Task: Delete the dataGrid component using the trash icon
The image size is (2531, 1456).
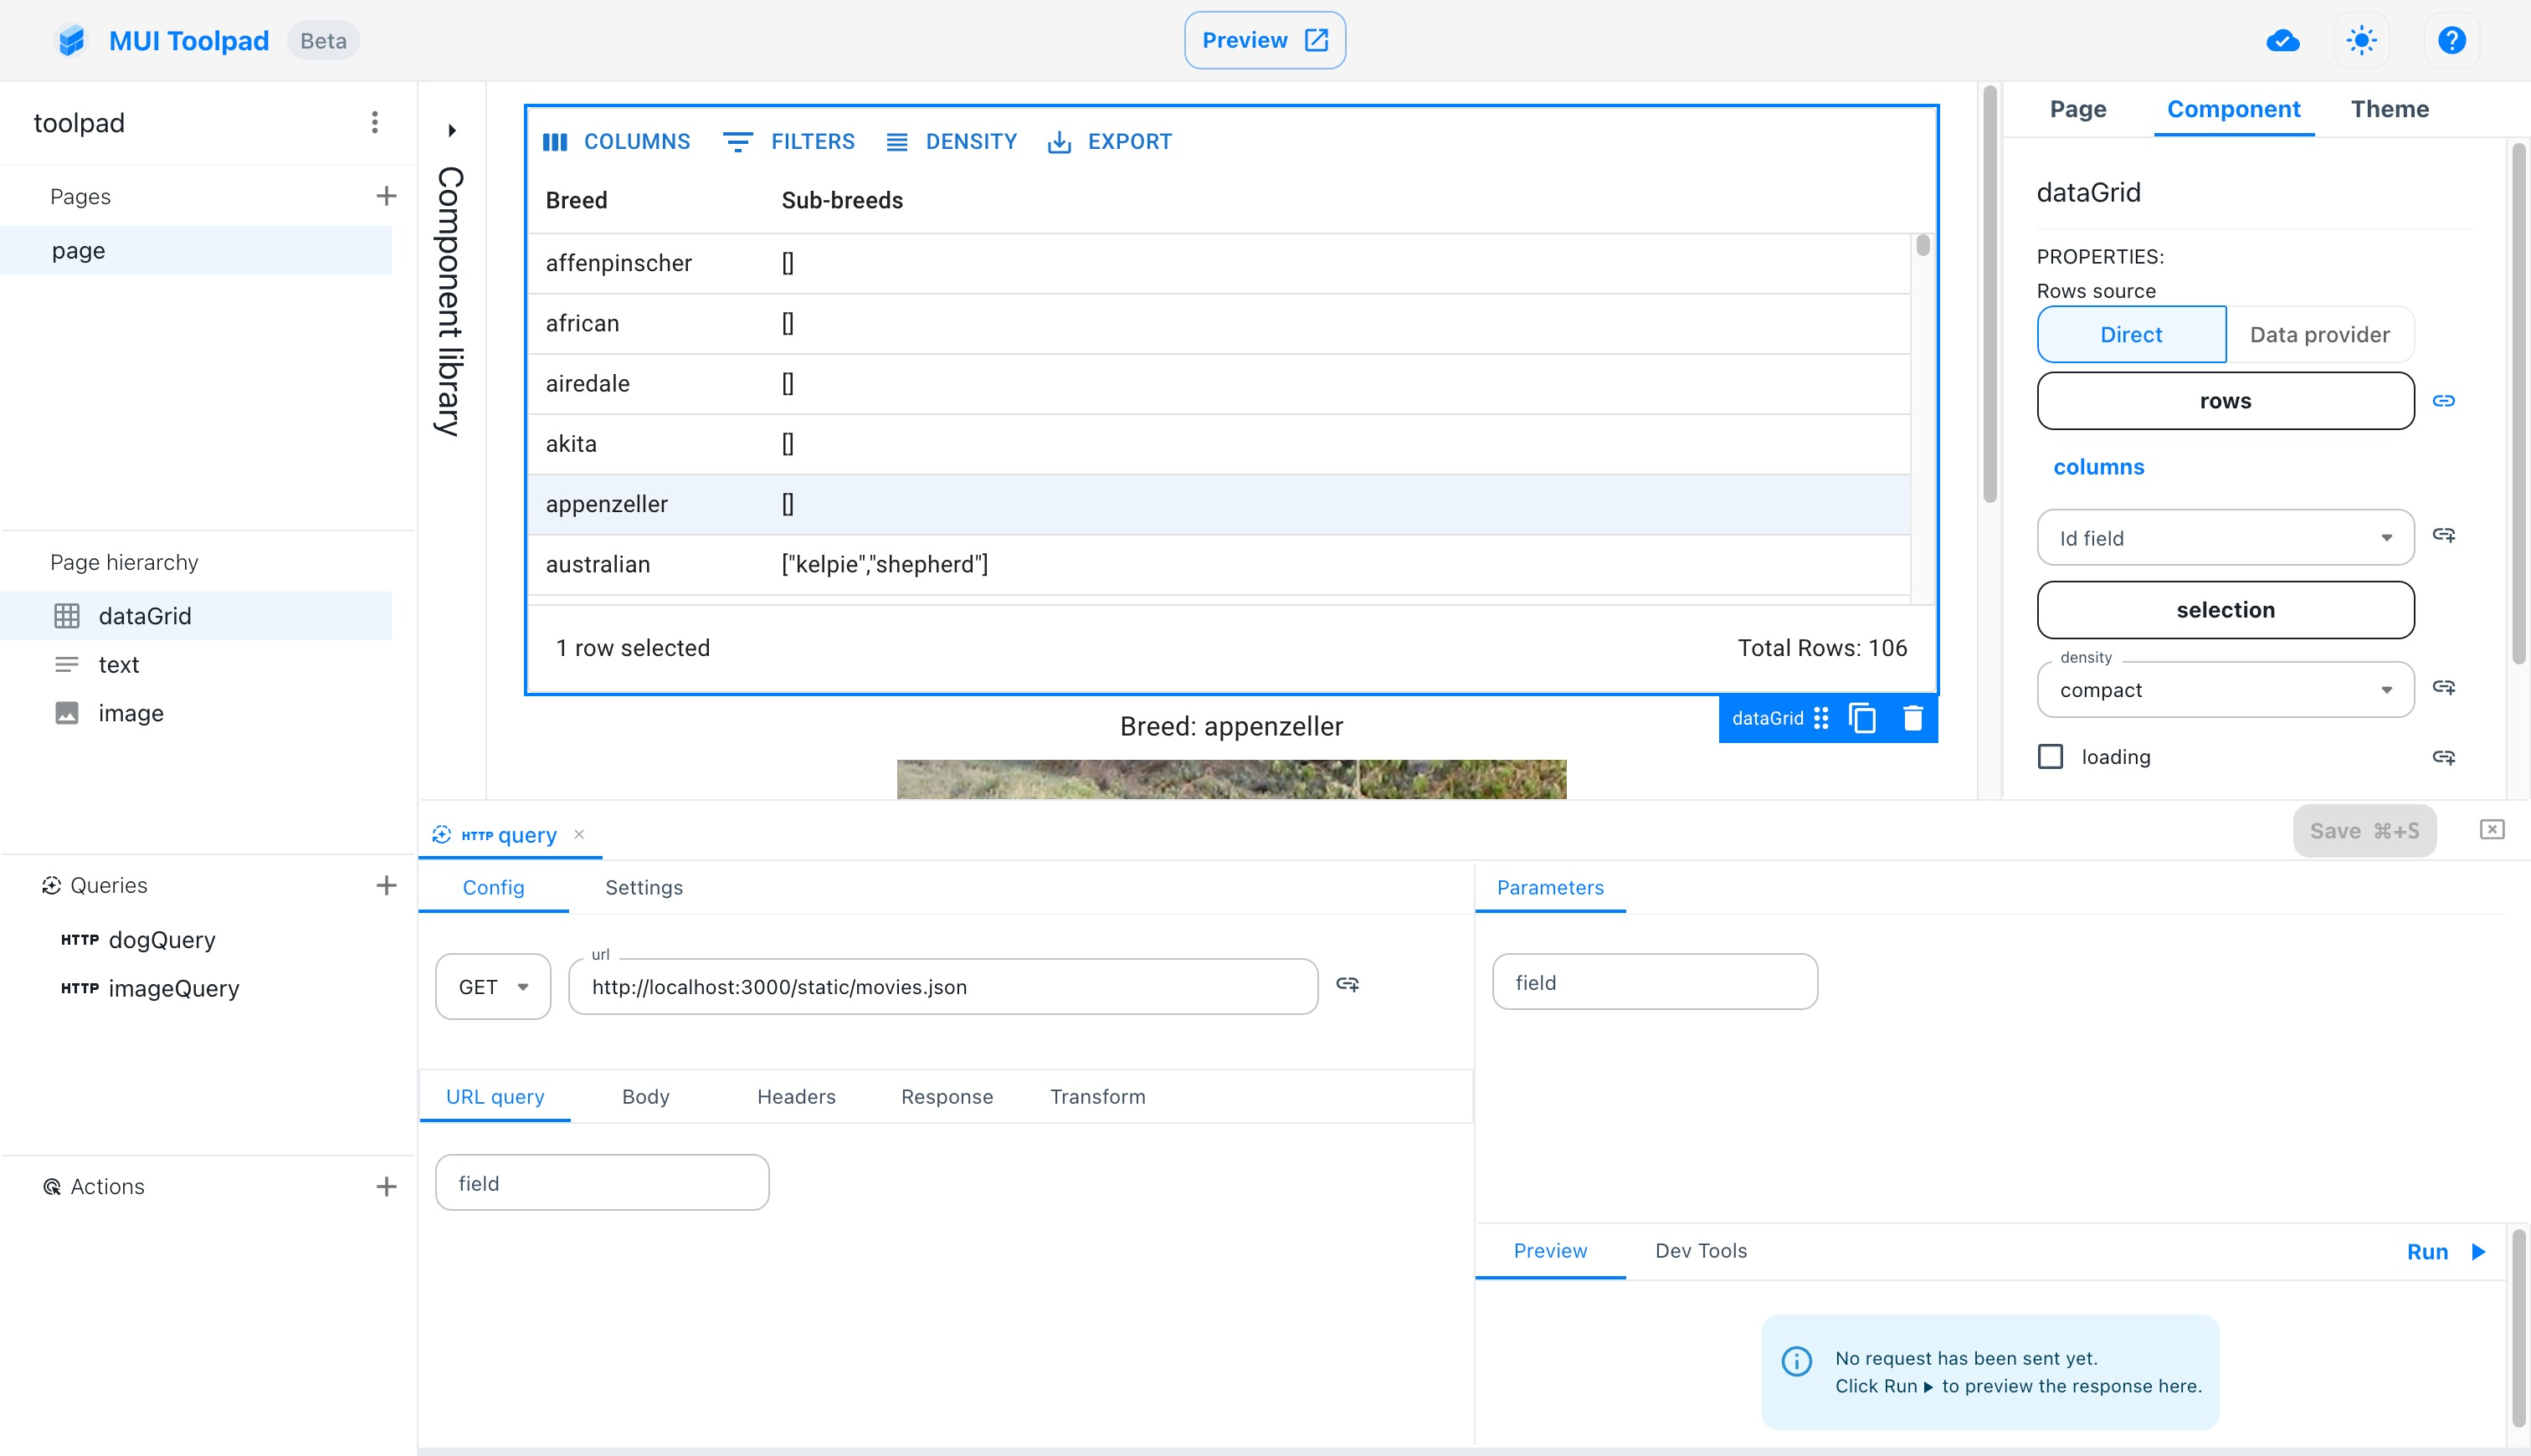Action: pos(1912,718)
